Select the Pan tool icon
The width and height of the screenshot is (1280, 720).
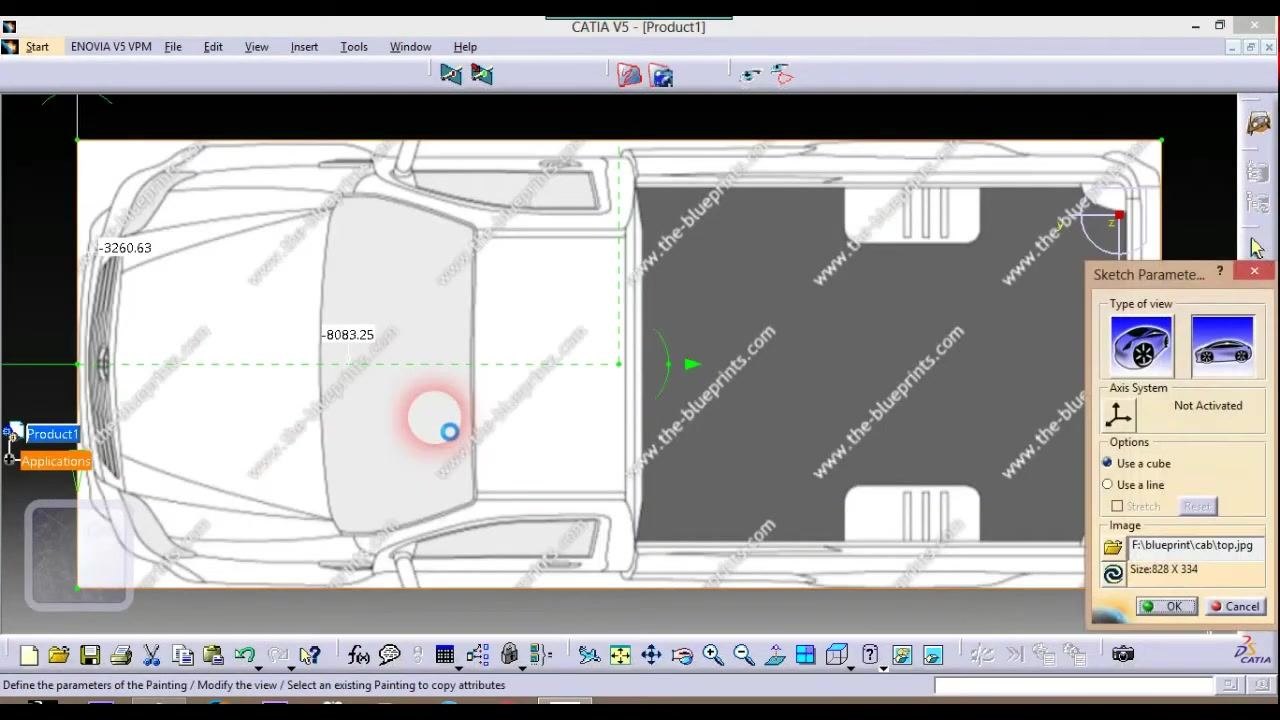pyautogui.click(x=651, y=655)
